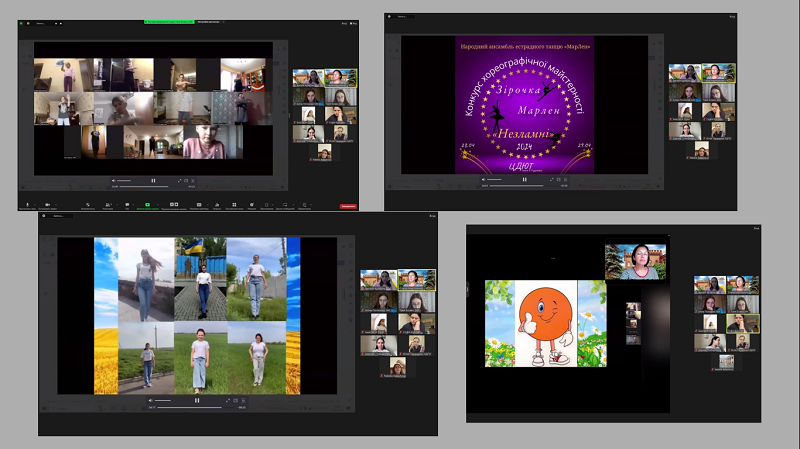Pause the outdoor girls collage video
The height and width of the screenshot is (449, 800).
point(196,400)
